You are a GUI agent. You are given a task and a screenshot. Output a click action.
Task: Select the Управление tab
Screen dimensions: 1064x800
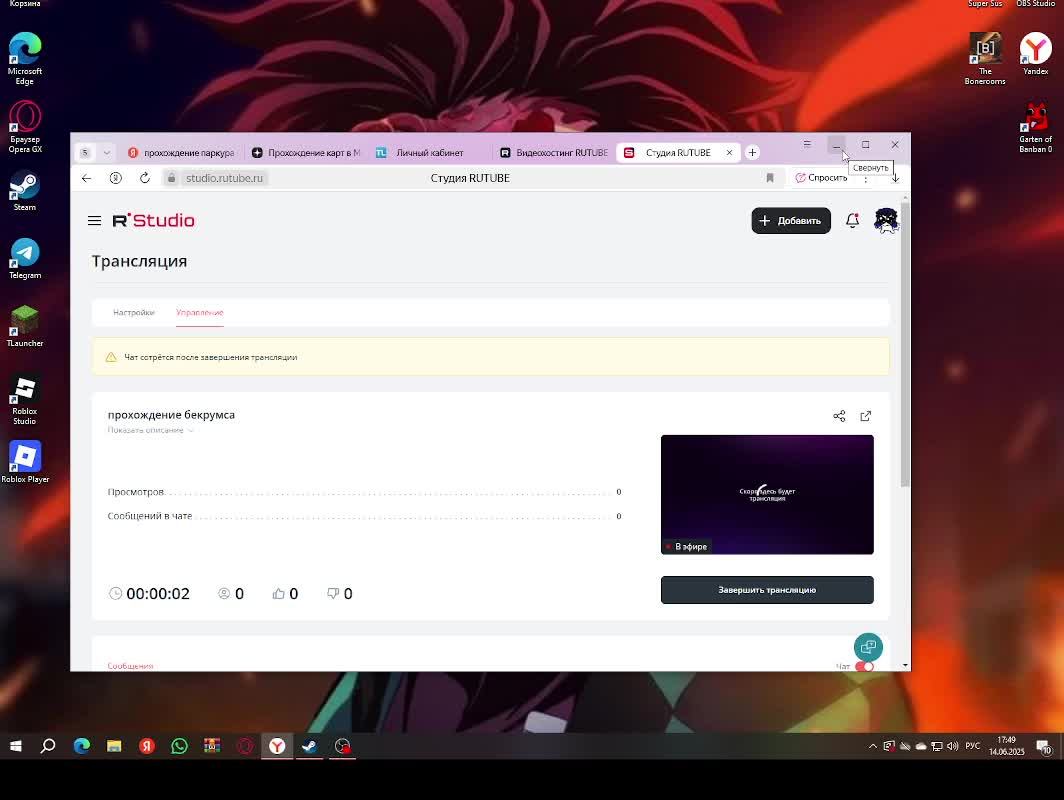tap(200, 313)
